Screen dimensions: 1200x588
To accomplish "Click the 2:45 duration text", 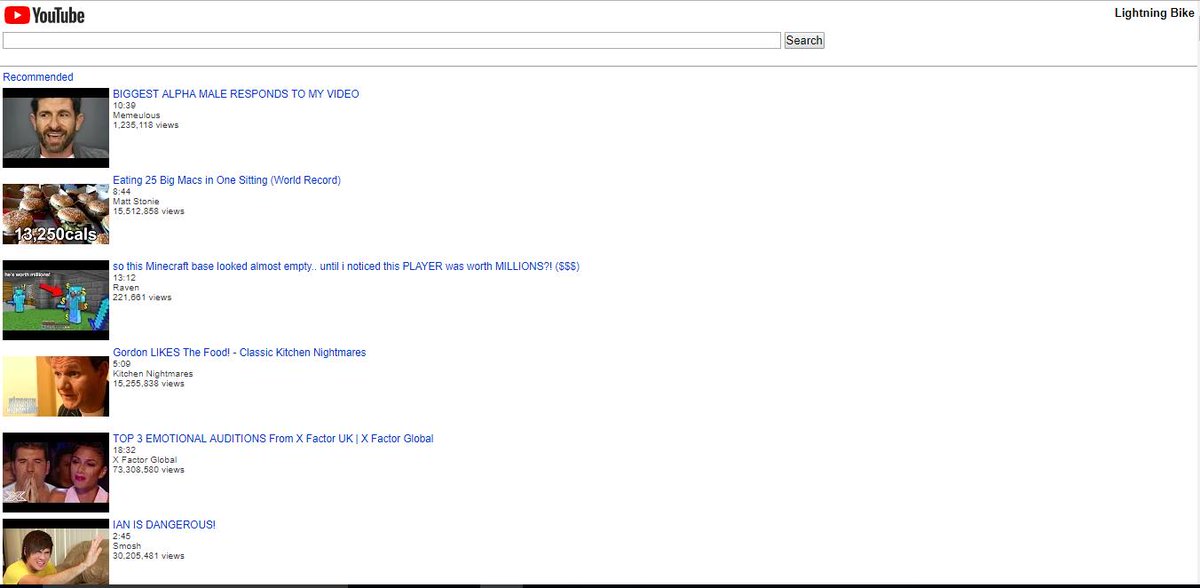I will [x=122, y=535].
